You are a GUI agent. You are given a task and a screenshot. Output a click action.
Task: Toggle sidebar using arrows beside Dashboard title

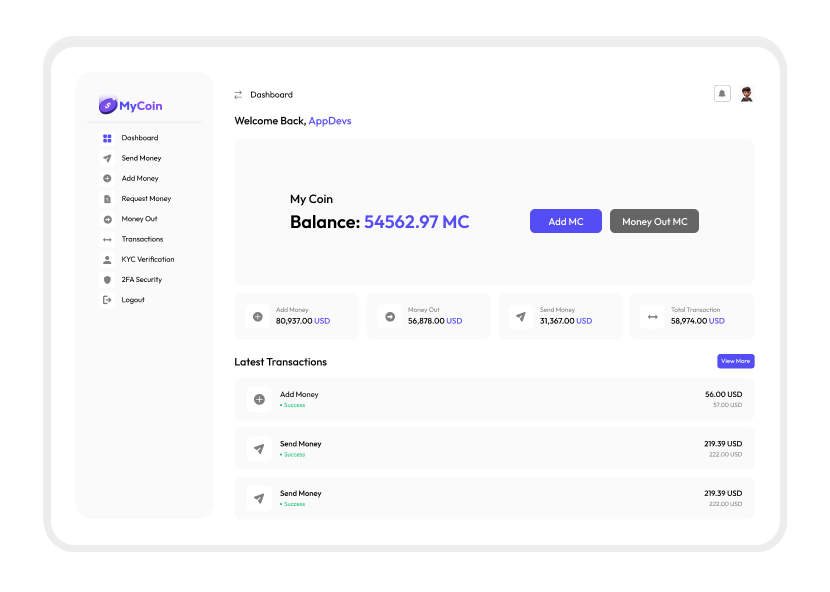click(x=238, y=95)
